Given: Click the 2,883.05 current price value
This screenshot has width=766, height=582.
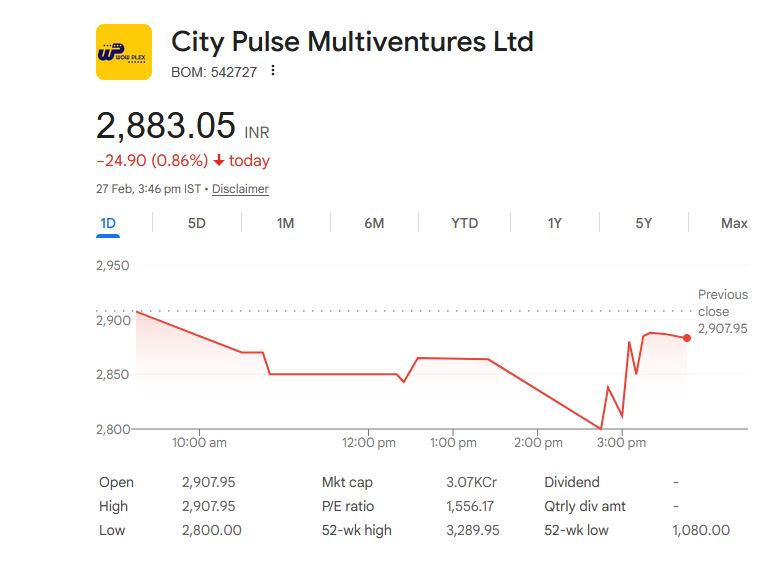Looking at the screenshot, I should (165, 126).
